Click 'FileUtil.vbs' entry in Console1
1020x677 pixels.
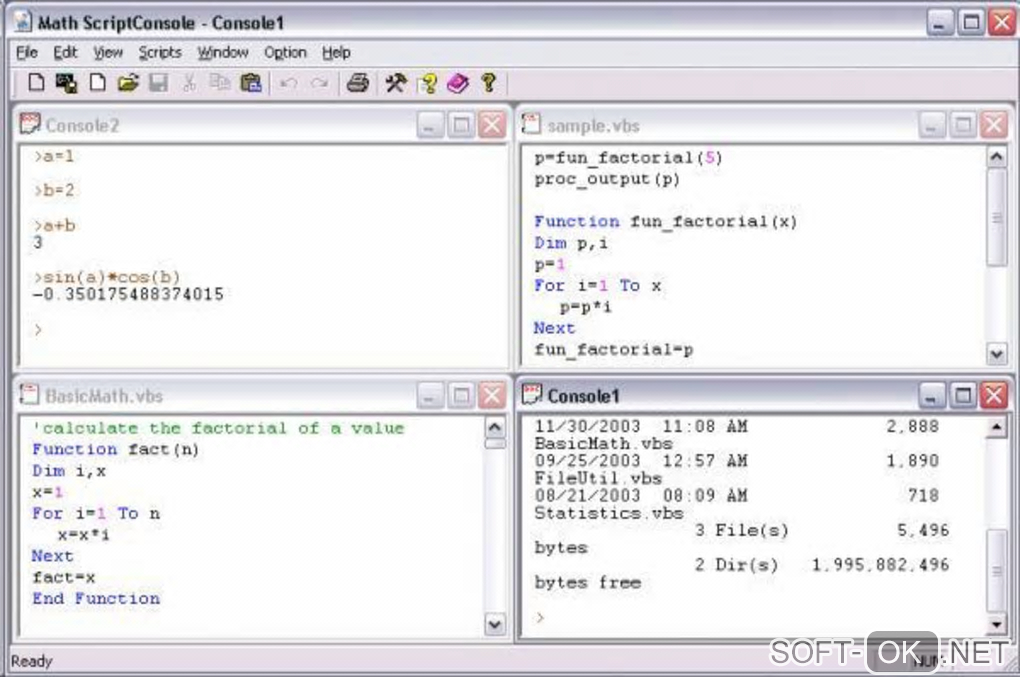point(598,478)
